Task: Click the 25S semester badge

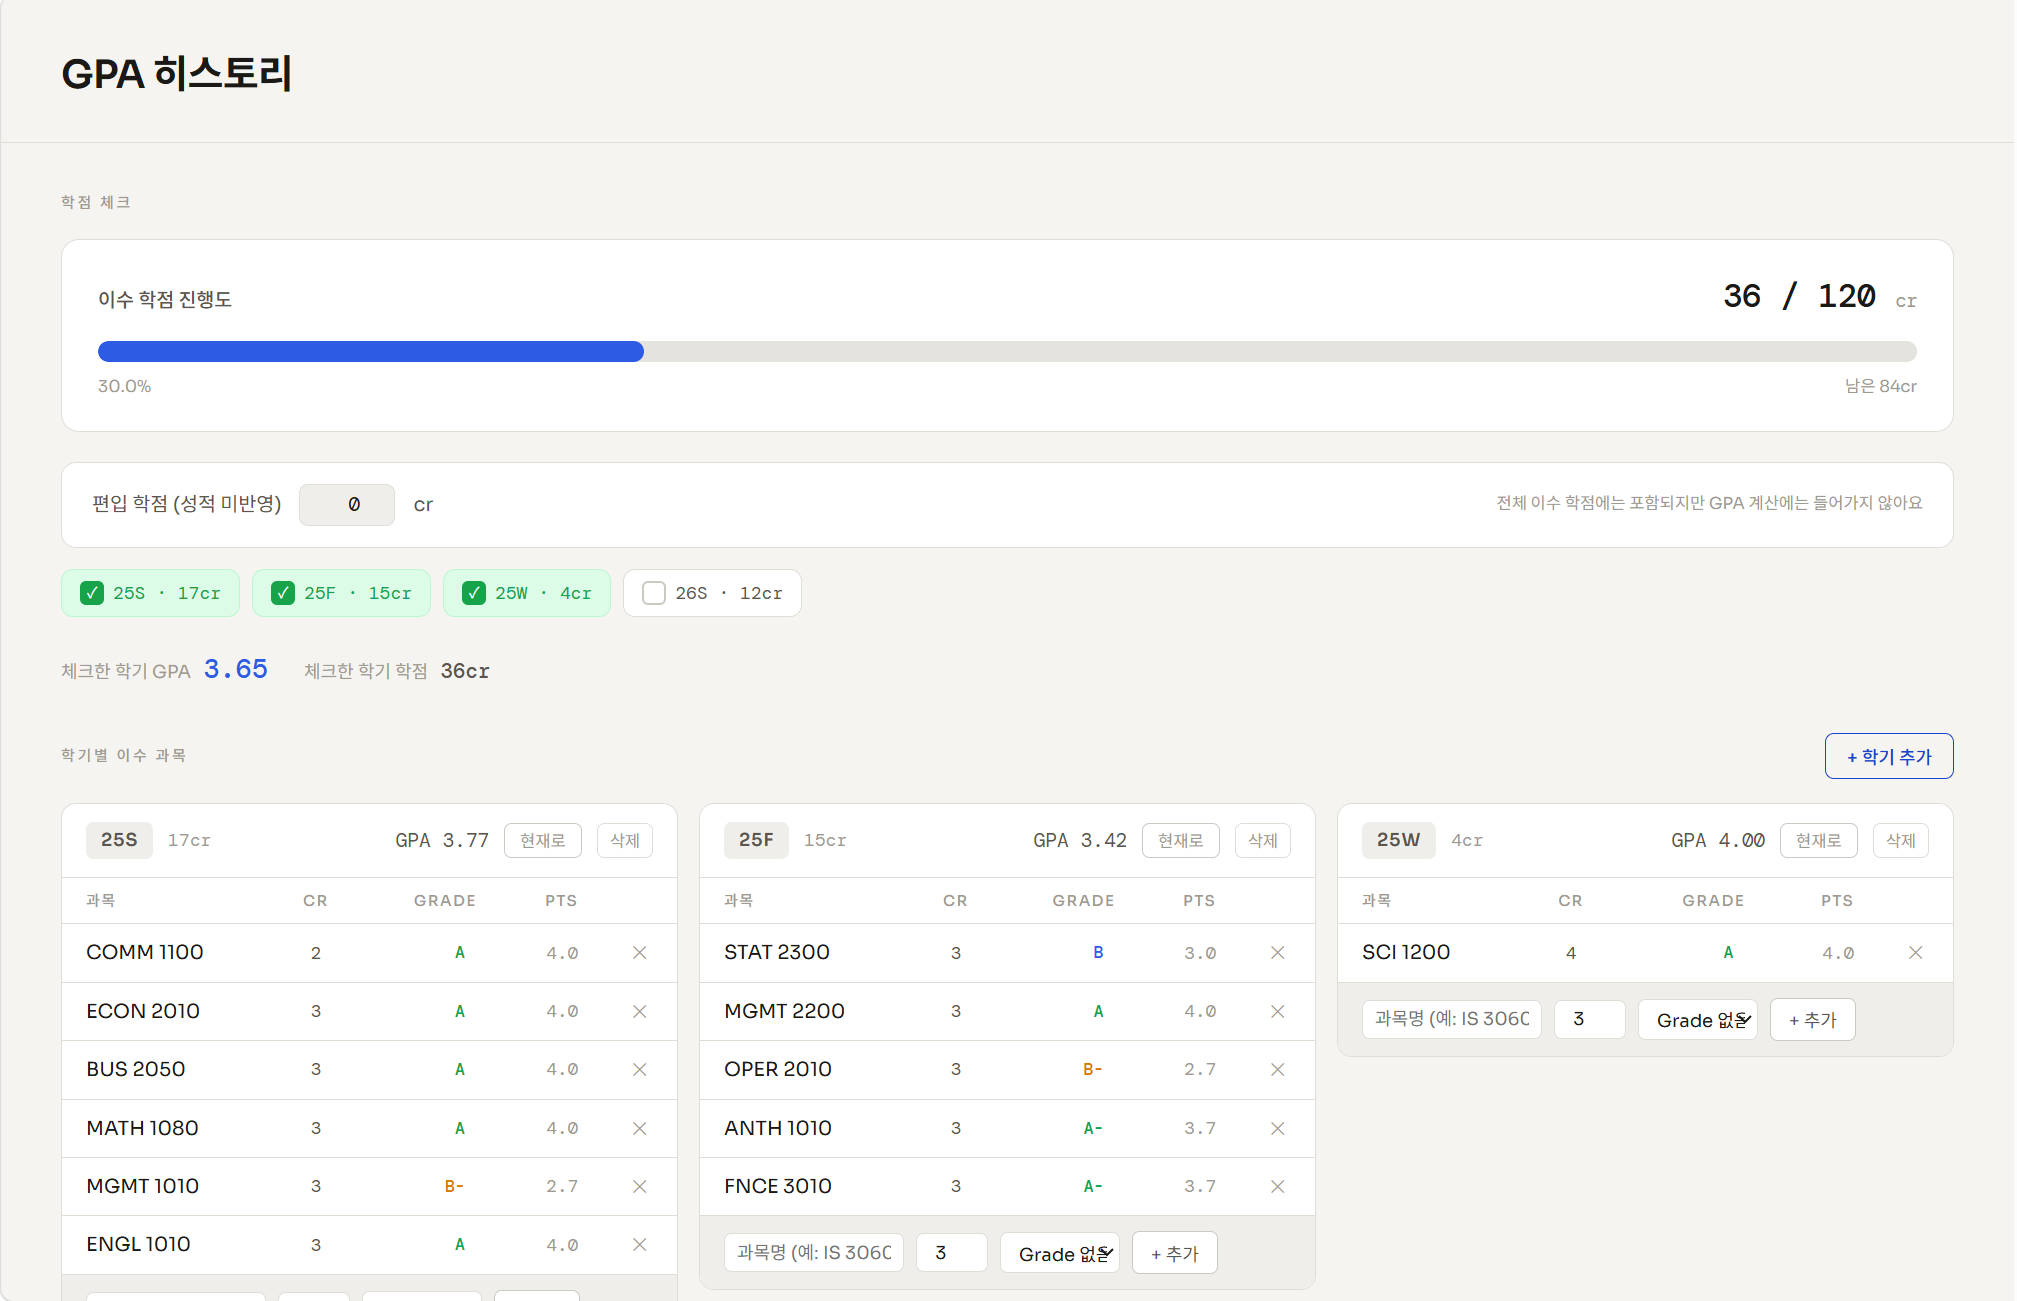Action: pos(119,840)
